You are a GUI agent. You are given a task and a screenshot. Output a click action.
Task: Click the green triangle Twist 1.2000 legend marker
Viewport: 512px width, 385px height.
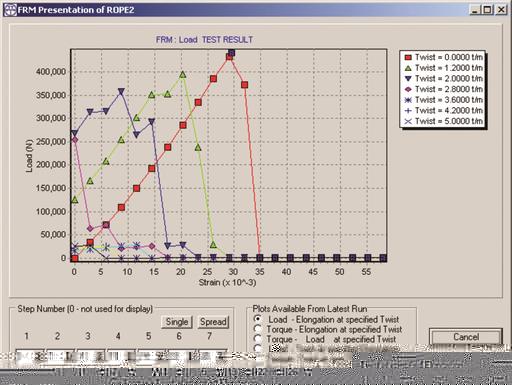(x=408, y=68)
